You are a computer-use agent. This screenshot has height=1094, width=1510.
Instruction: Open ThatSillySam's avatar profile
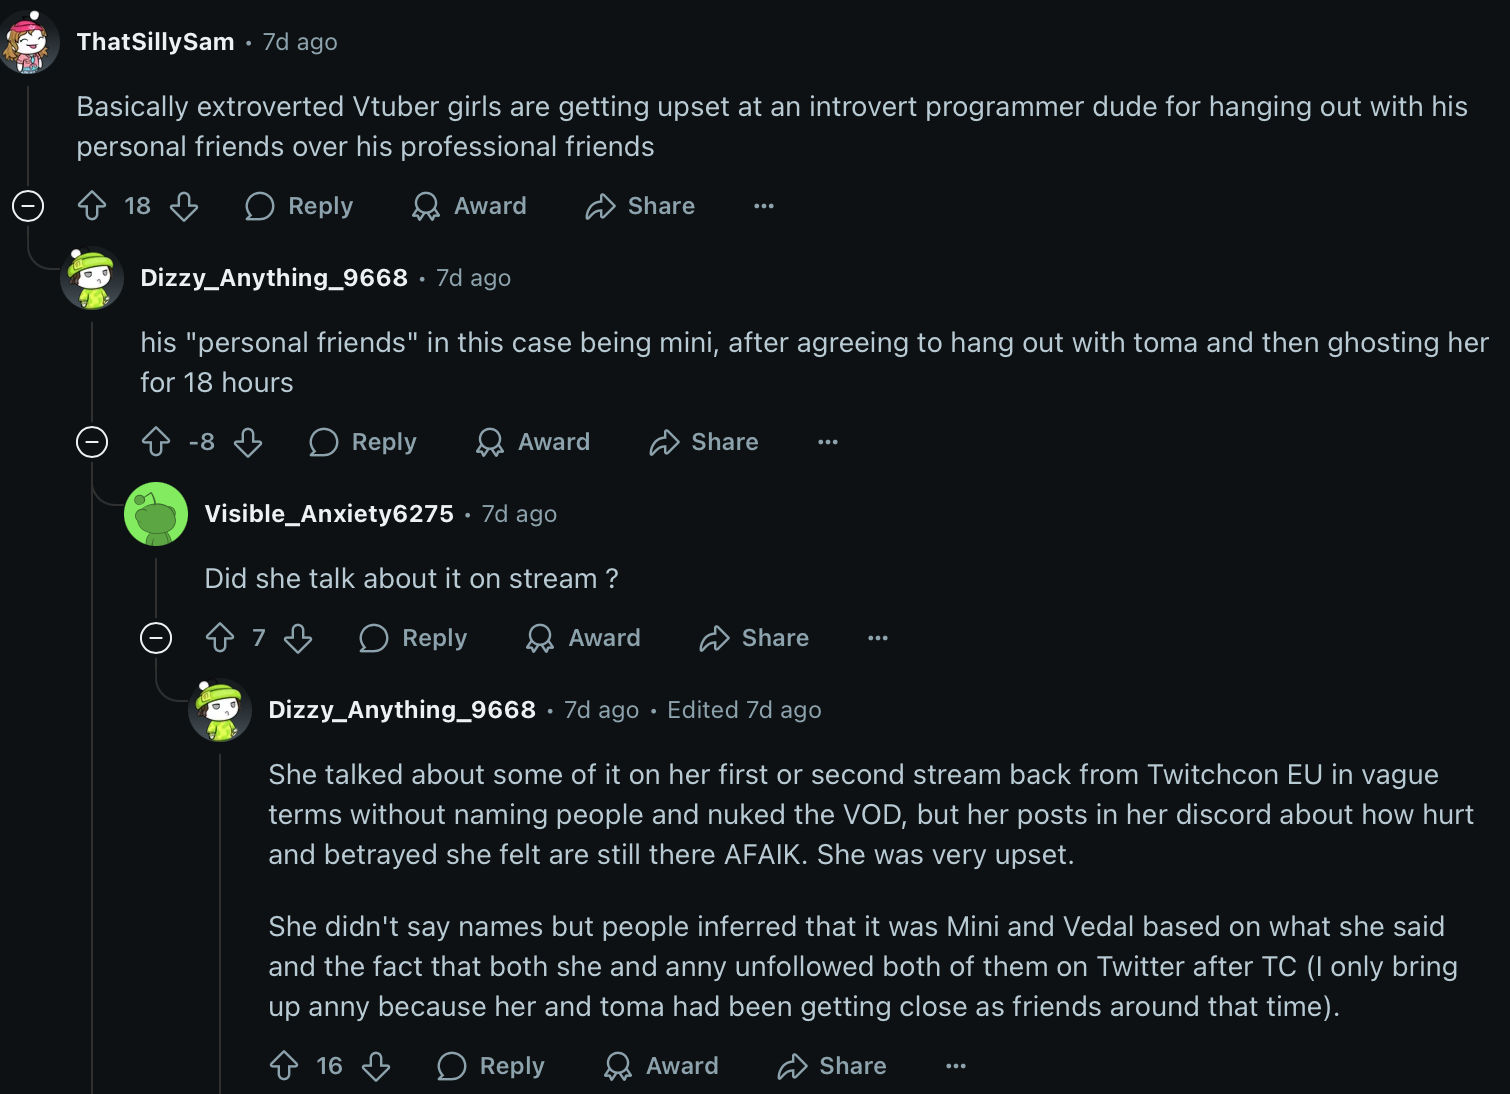click(x=29, y=43)
